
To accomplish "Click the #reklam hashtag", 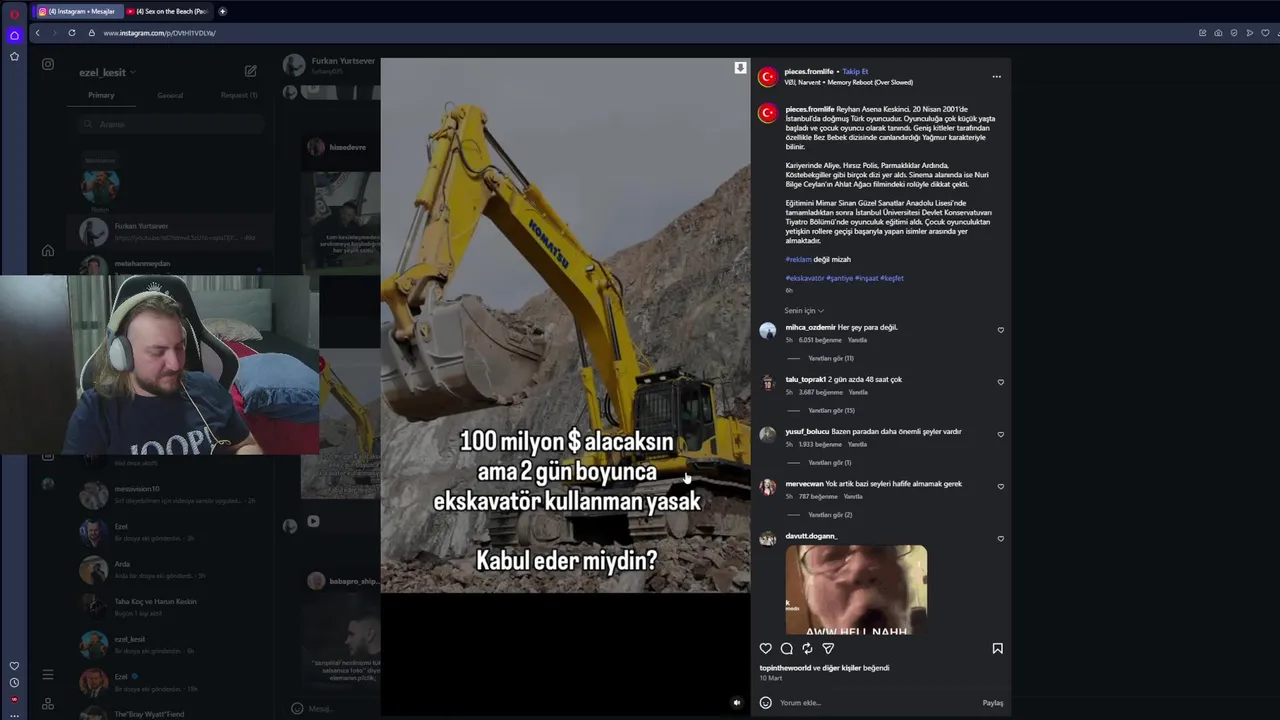I will pos(798,259).
